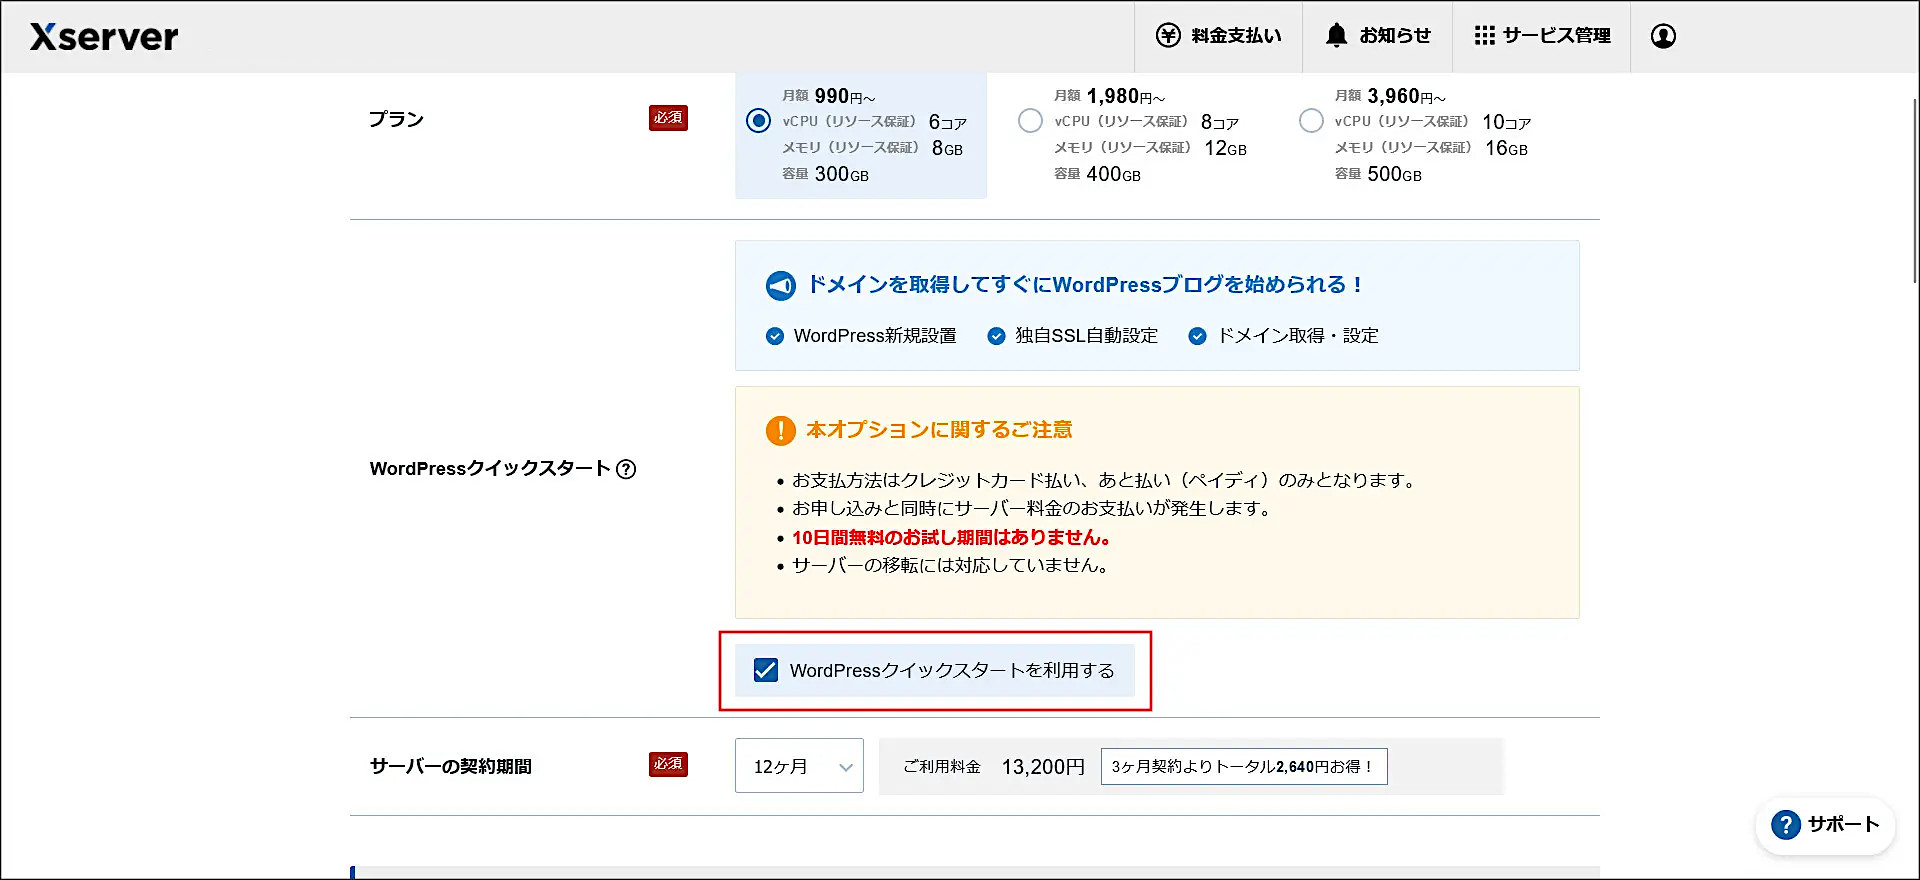Toggle WordPressクイックスタートを利用する checkbox
The image size is (1920, 880).
coord(766,670)
